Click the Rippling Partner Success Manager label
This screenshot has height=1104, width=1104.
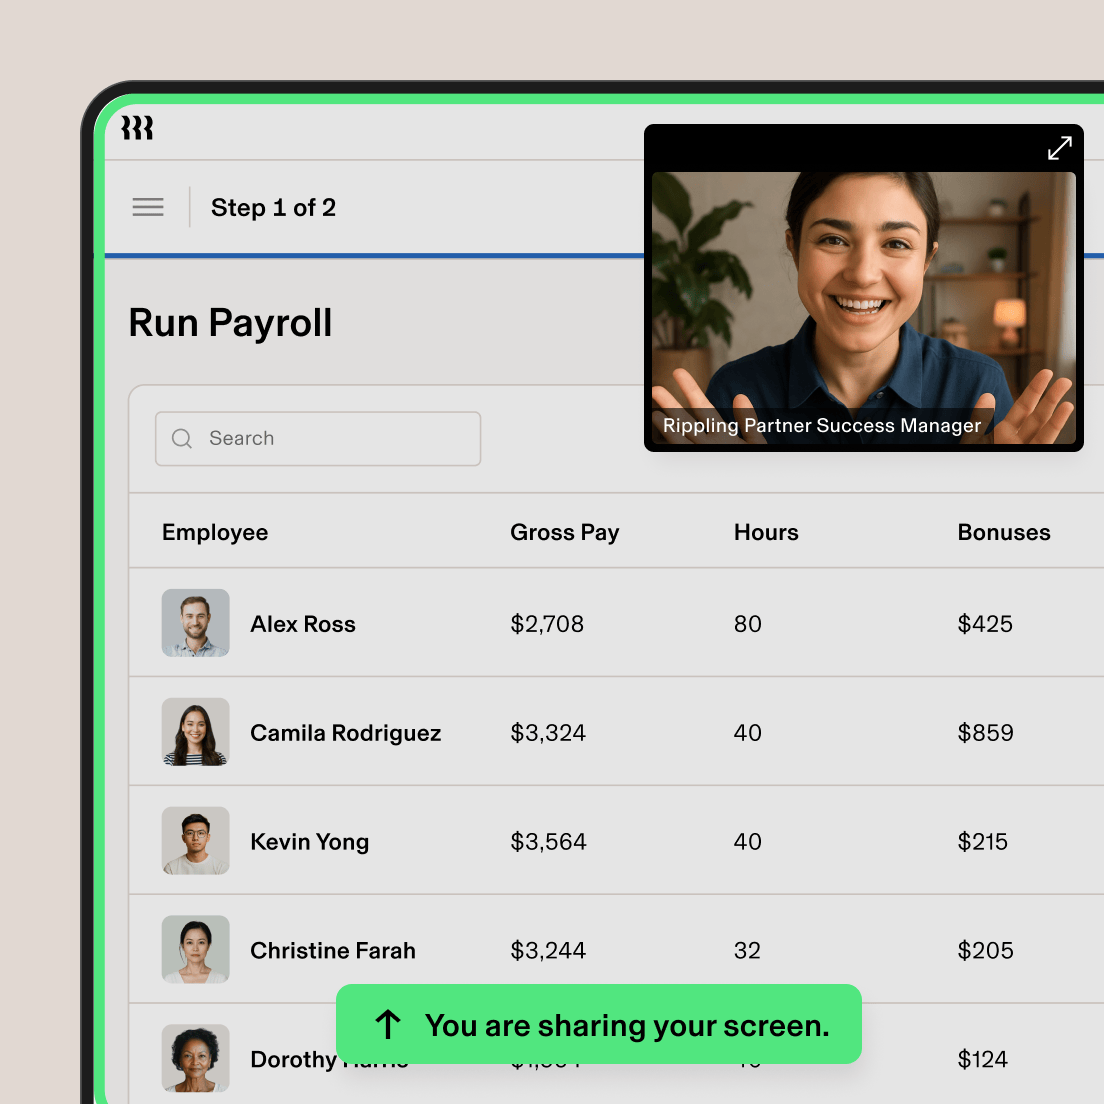(821, 425)
